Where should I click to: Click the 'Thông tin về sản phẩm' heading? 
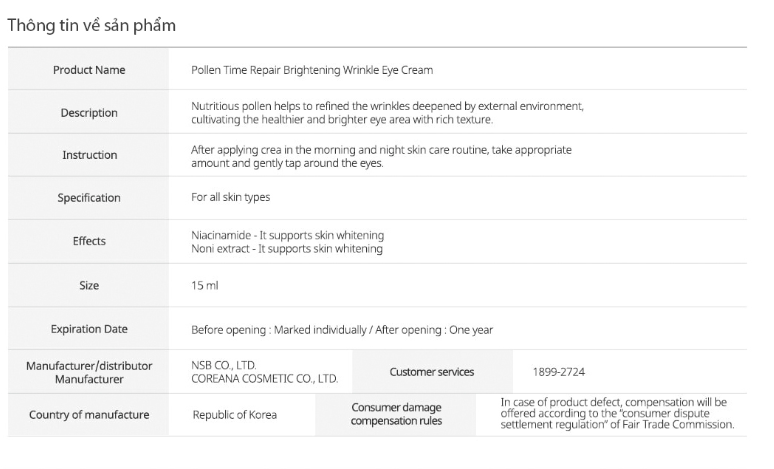pyautogui.click(x=91, y=26)
